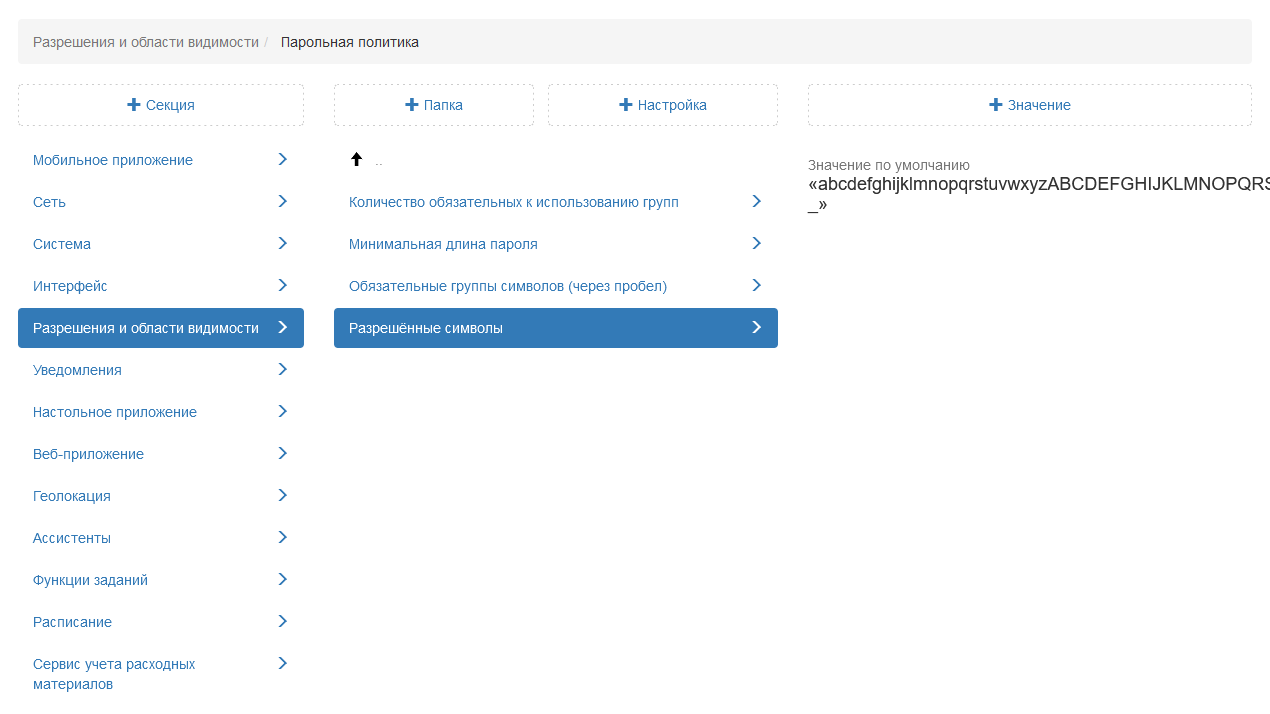This screenshot has height=714, width=1270.
Task: Click the plus icon beside Папка
Action: pyautogui.click(x=411, y=105)
